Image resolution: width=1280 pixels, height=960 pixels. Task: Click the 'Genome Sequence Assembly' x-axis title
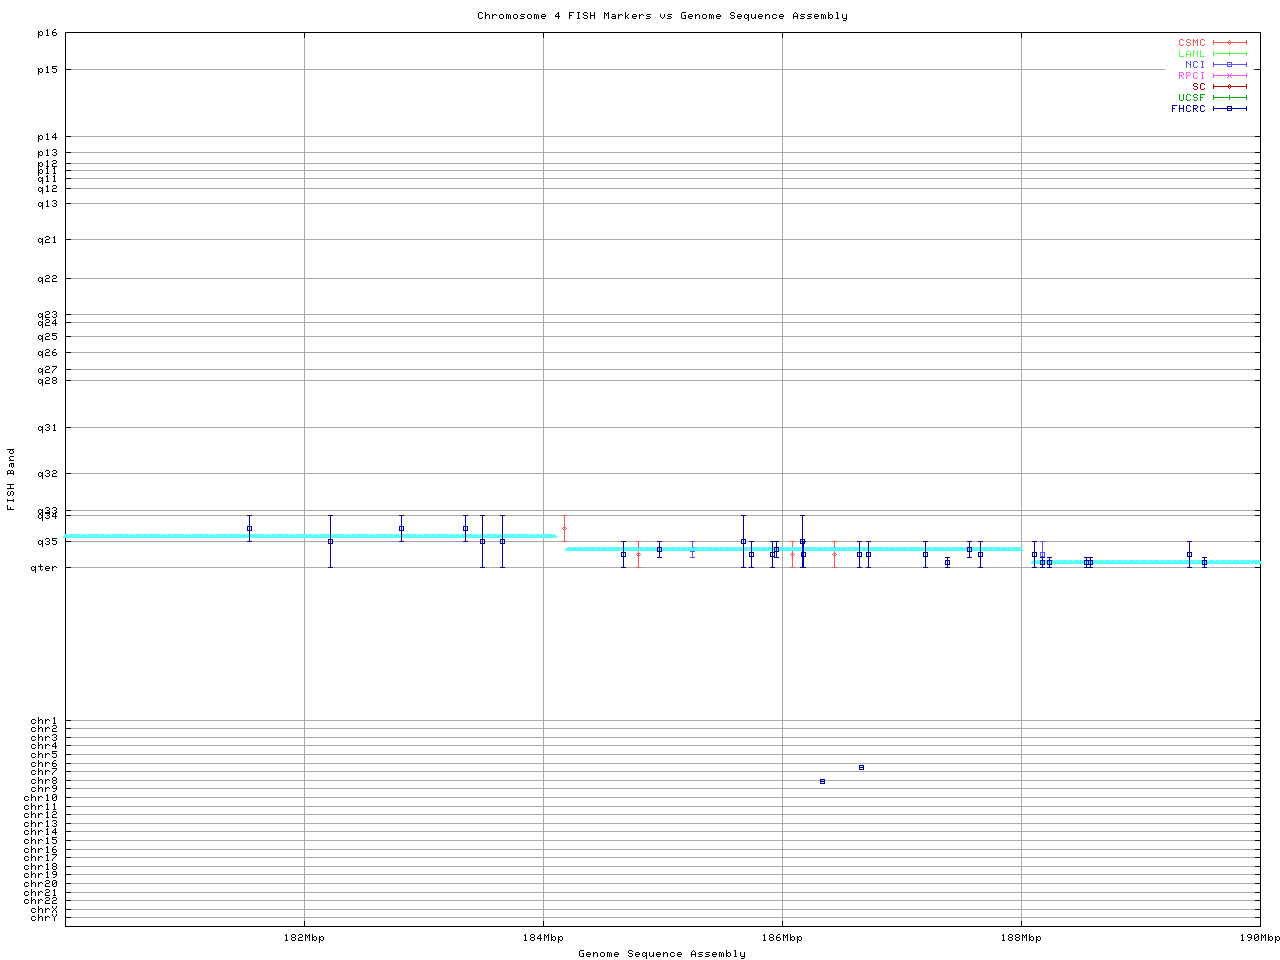[662, 953]
